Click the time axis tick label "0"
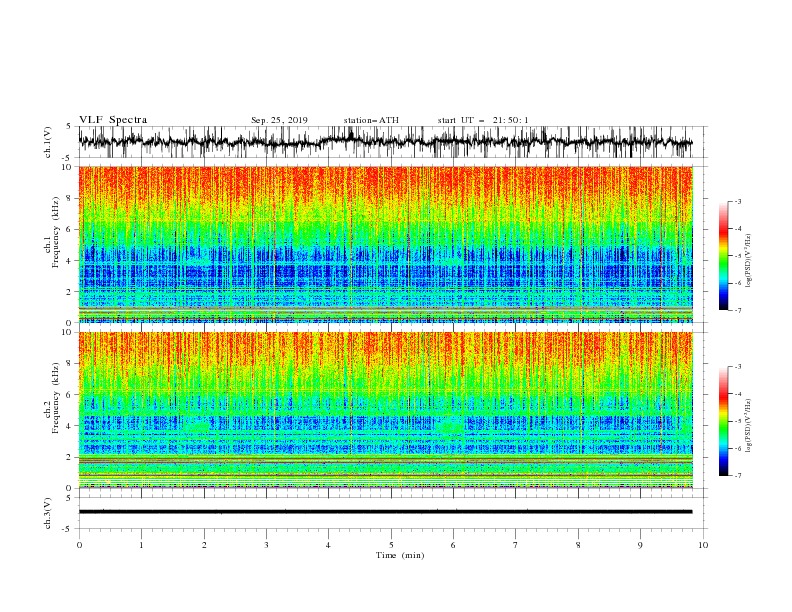Screen dimensions: 792x612 pos(79,545)
